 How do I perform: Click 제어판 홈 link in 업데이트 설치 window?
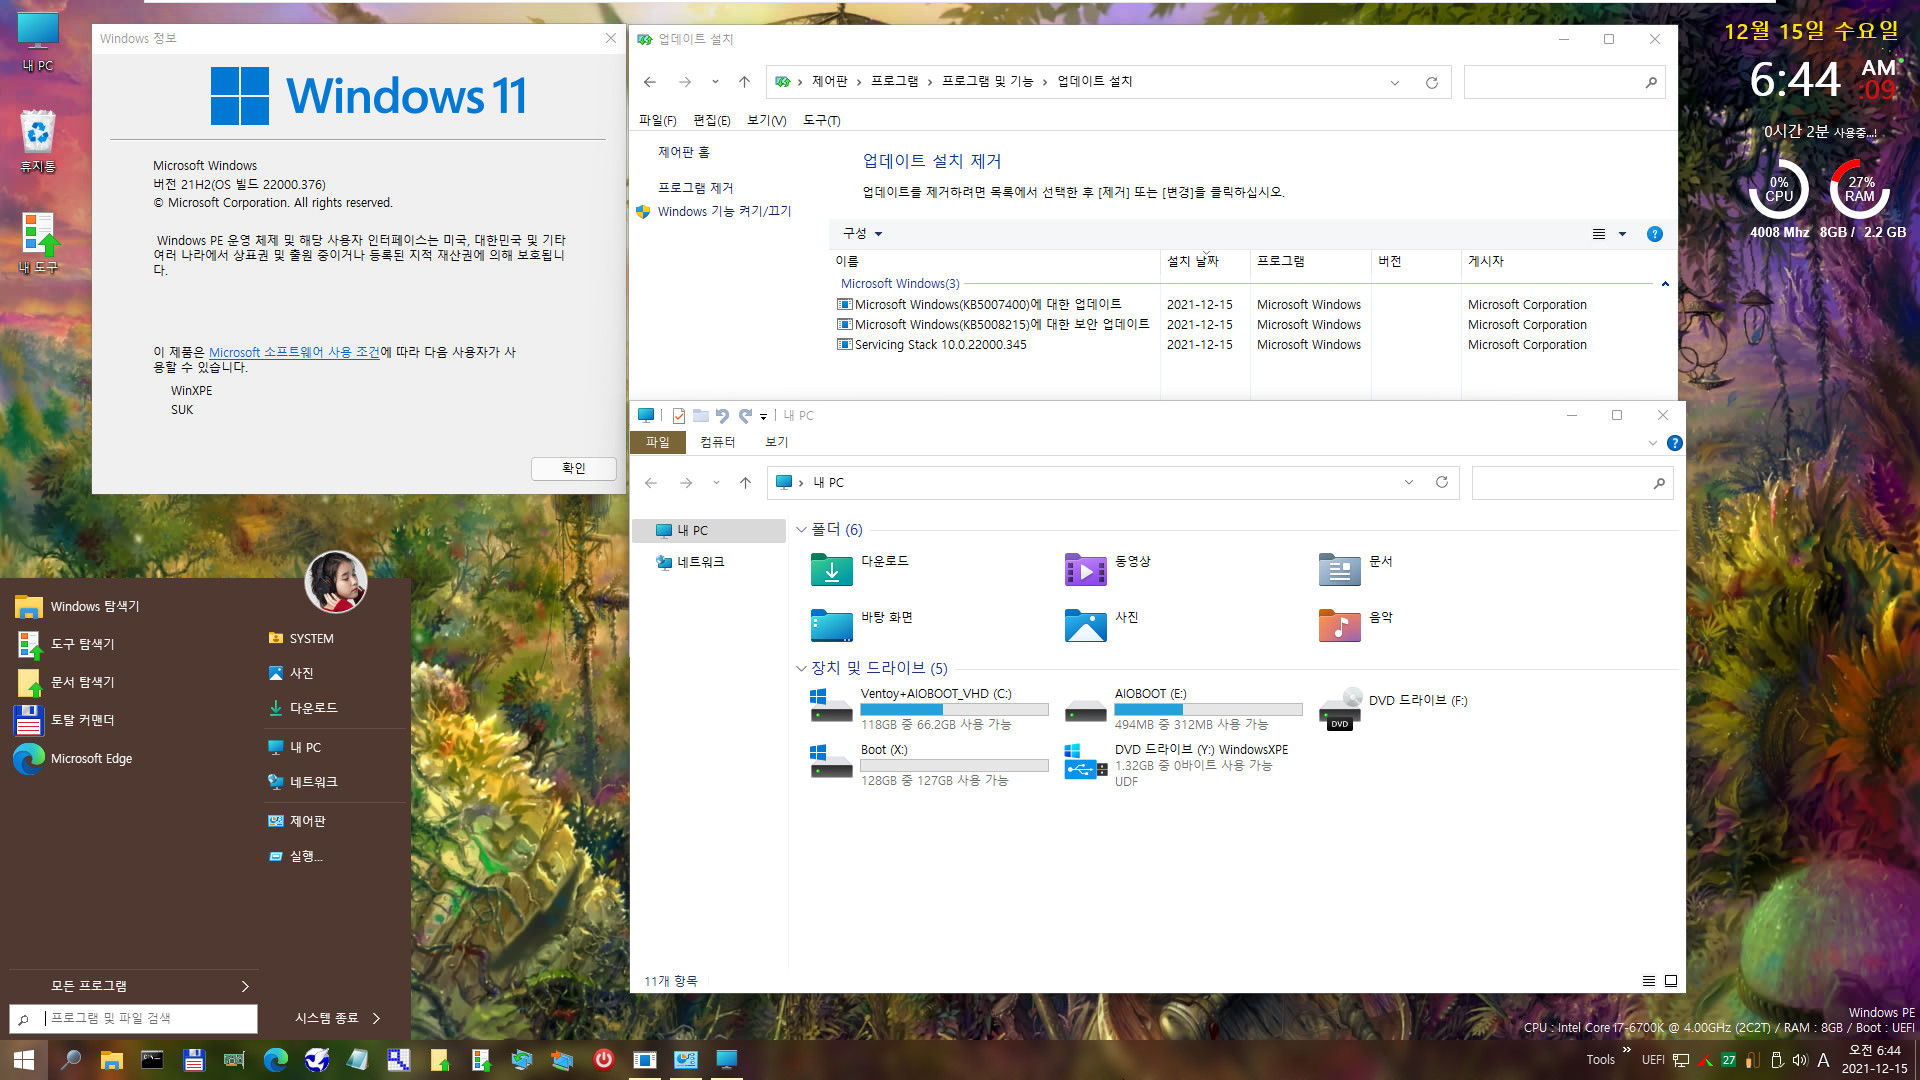click(683, 152)
